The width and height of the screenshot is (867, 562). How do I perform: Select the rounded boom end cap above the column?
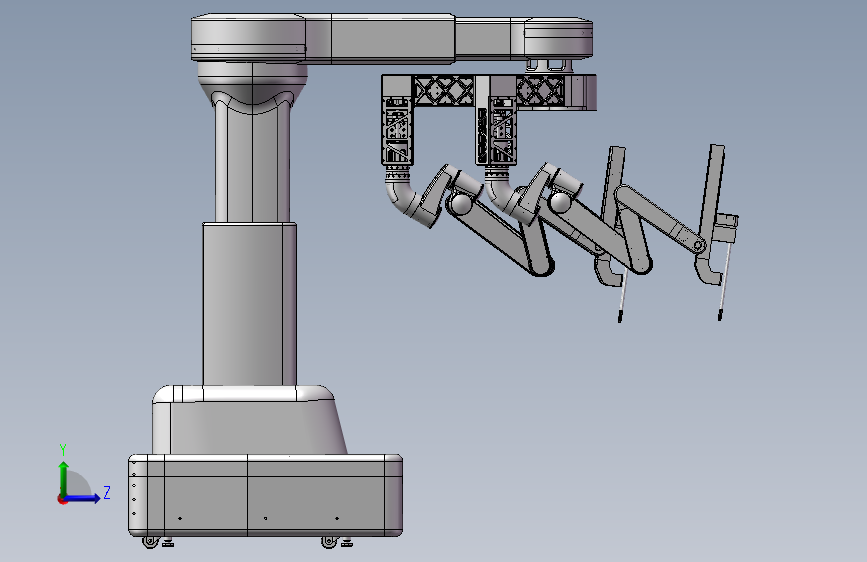248,36
